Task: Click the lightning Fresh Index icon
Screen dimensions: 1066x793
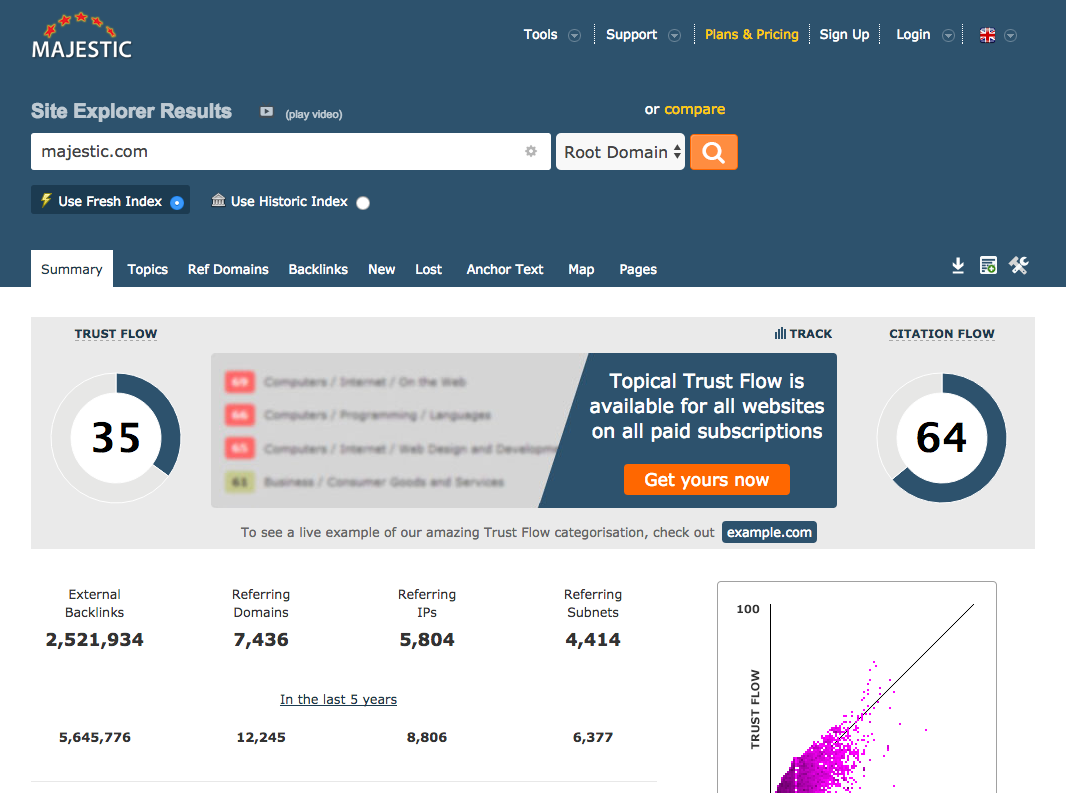Action: 46,200
